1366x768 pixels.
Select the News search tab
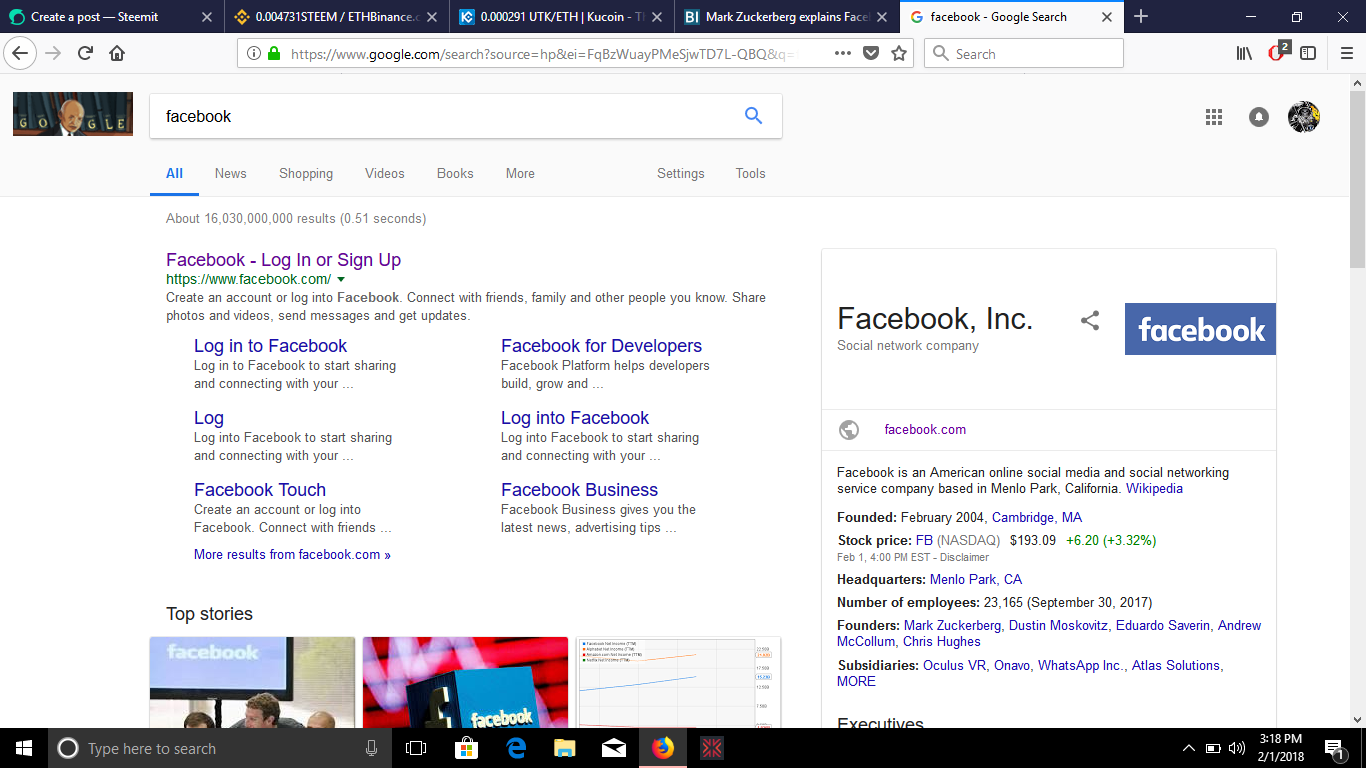[230, 173]
